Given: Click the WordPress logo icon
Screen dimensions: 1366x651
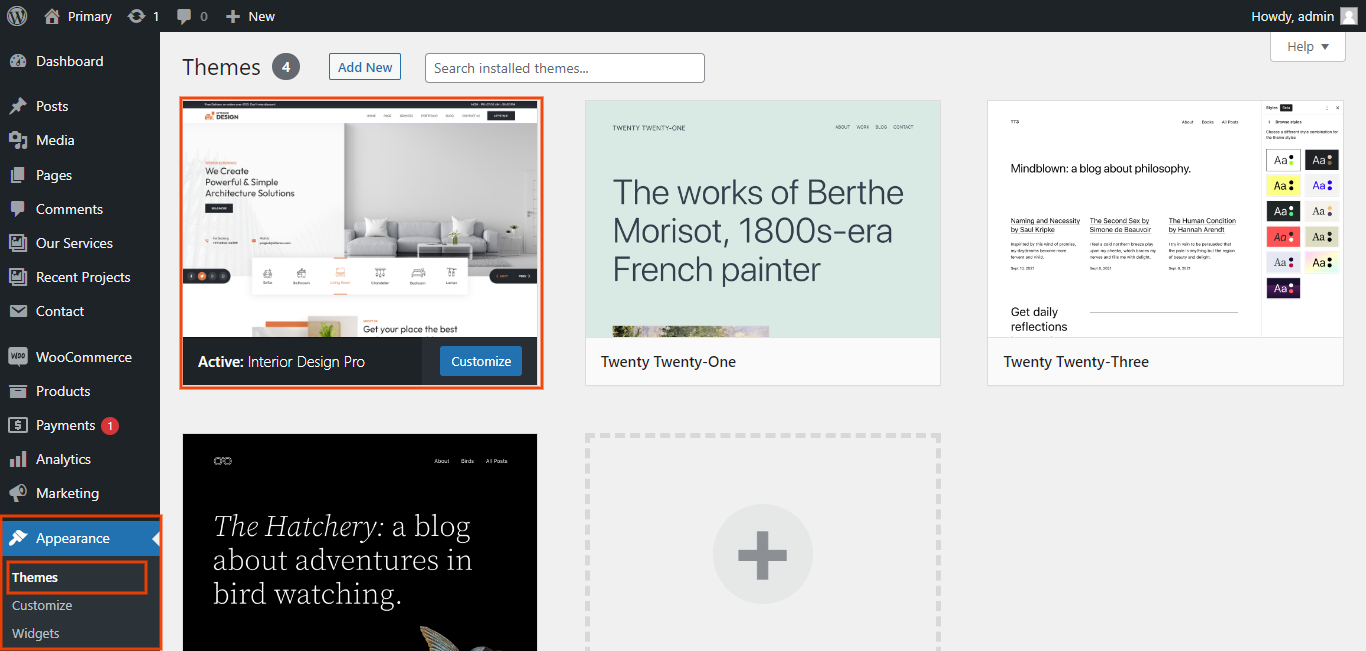Looking at the screenshot, I should pos(17,16).
